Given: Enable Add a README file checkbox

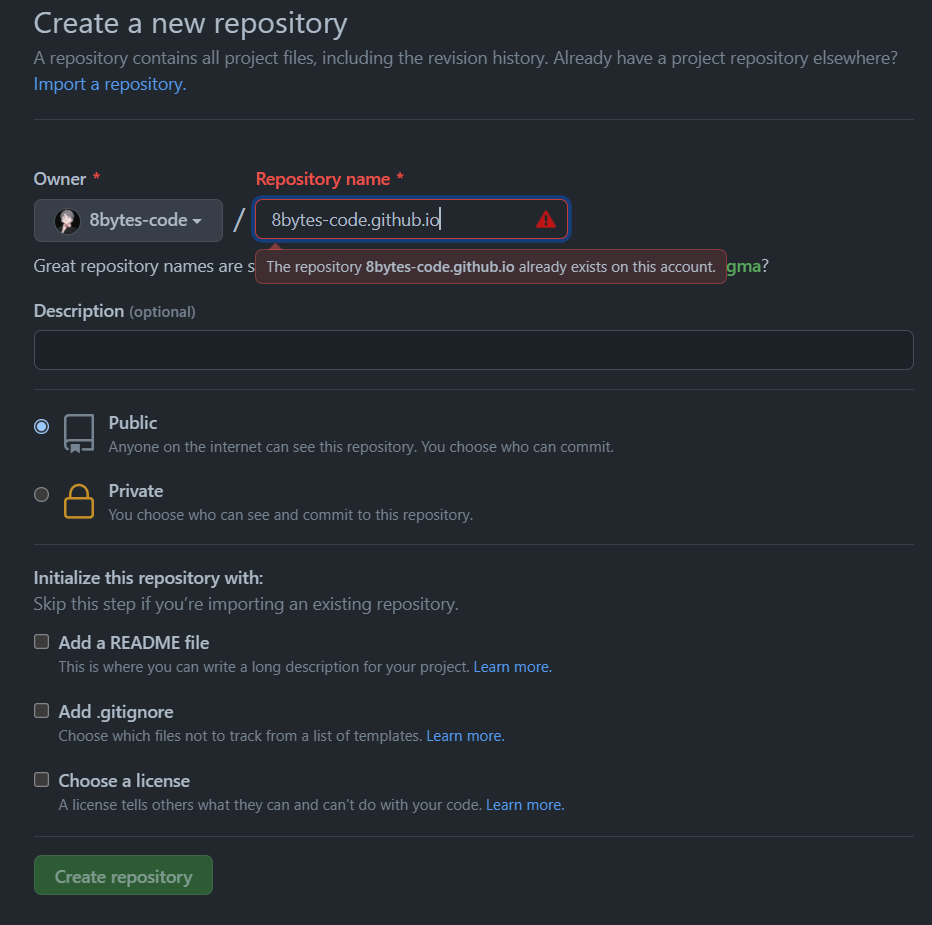Looking at the screenshot, I should tap(42, 641).
